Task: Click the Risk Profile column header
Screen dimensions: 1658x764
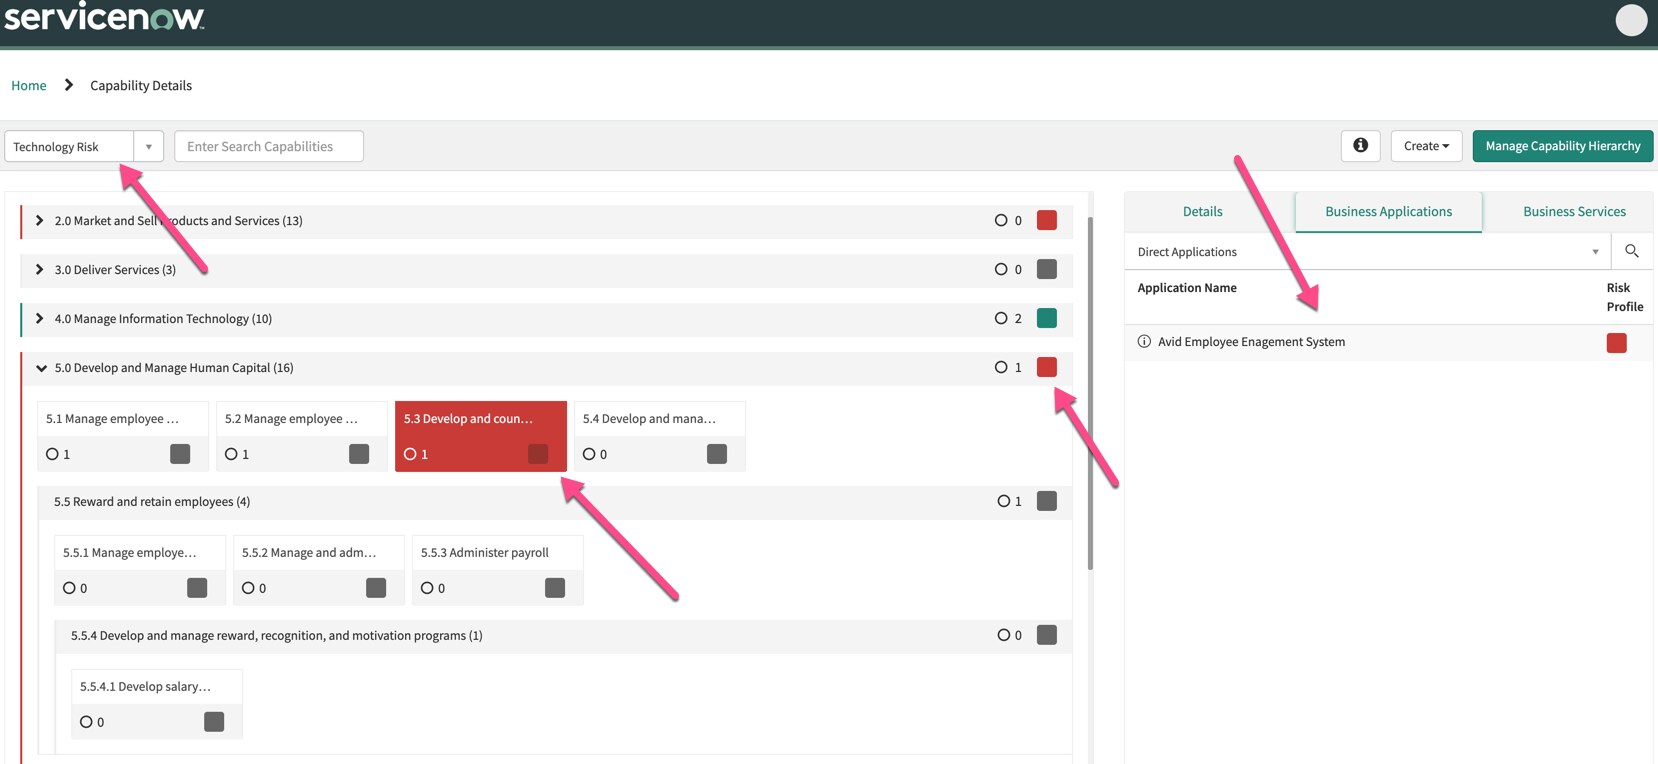Action: [1624, 297]
